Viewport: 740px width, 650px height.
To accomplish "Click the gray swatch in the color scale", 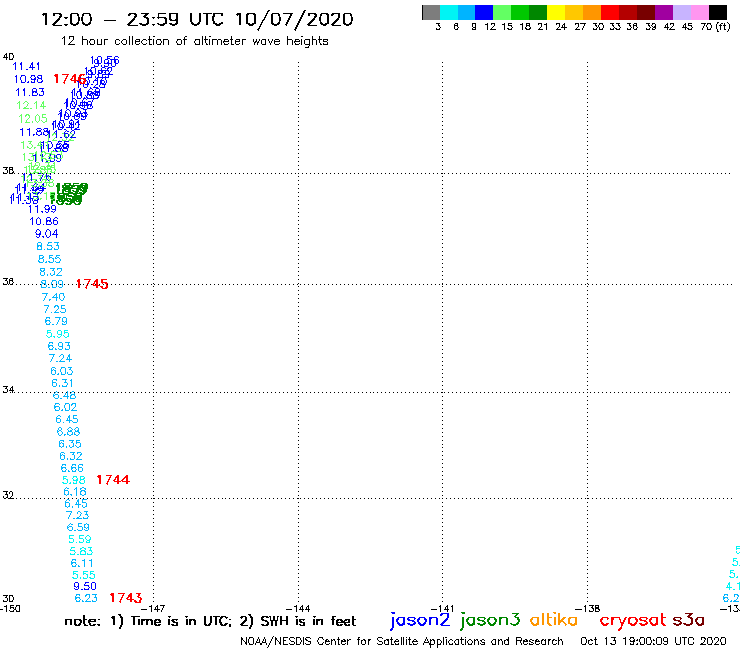I will tap(431, 12).
